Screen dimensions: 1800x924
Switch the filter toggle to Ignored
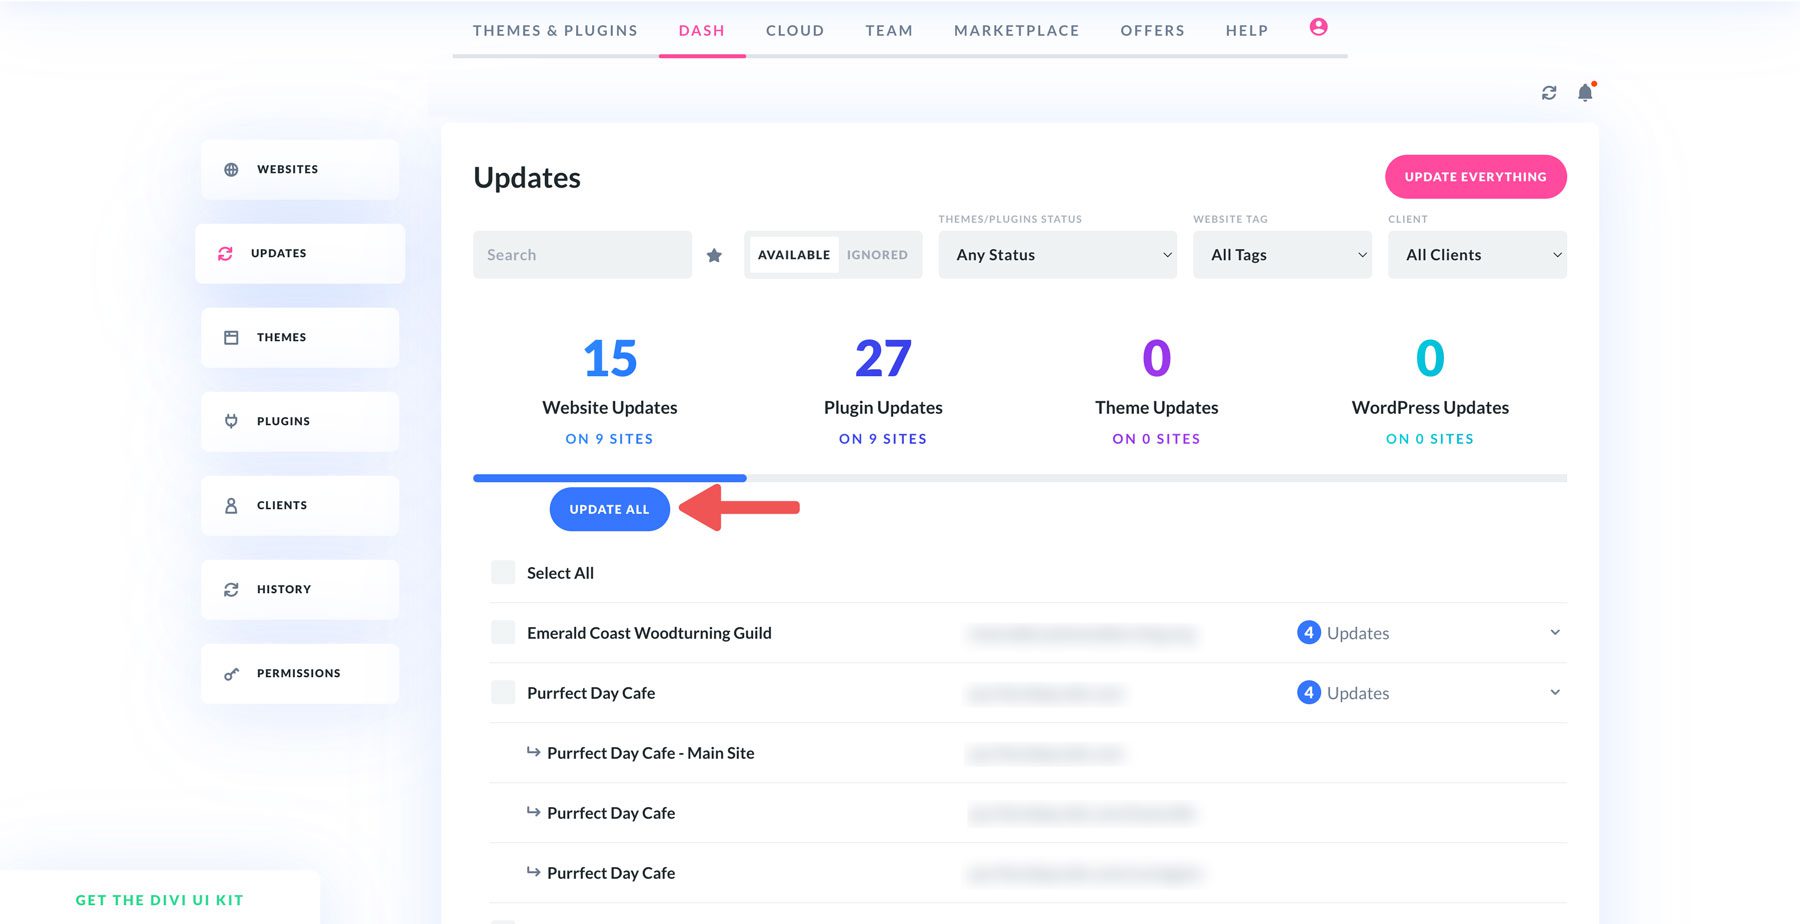tap(877, 254)
